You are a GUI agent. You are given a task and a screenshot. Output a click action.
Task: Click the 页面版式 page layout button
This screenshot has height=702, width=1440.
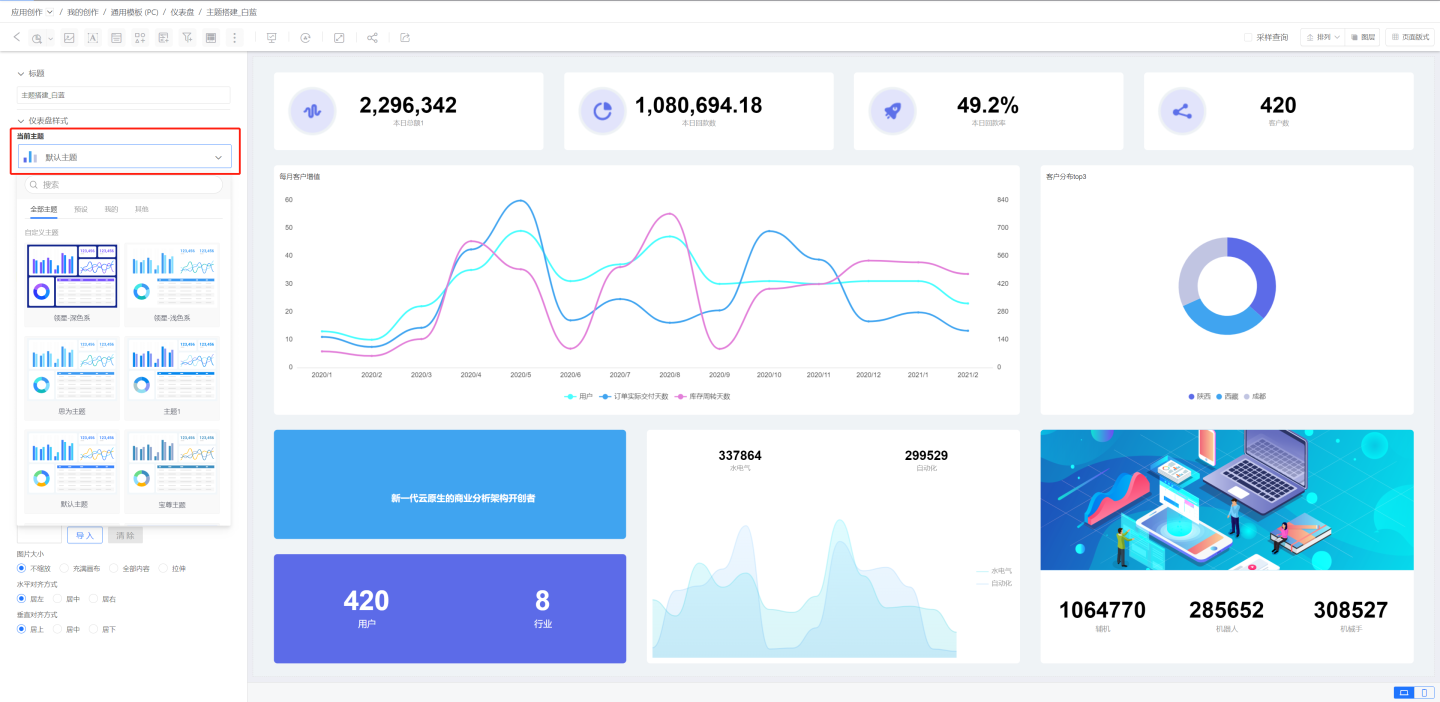point(1410,37)
